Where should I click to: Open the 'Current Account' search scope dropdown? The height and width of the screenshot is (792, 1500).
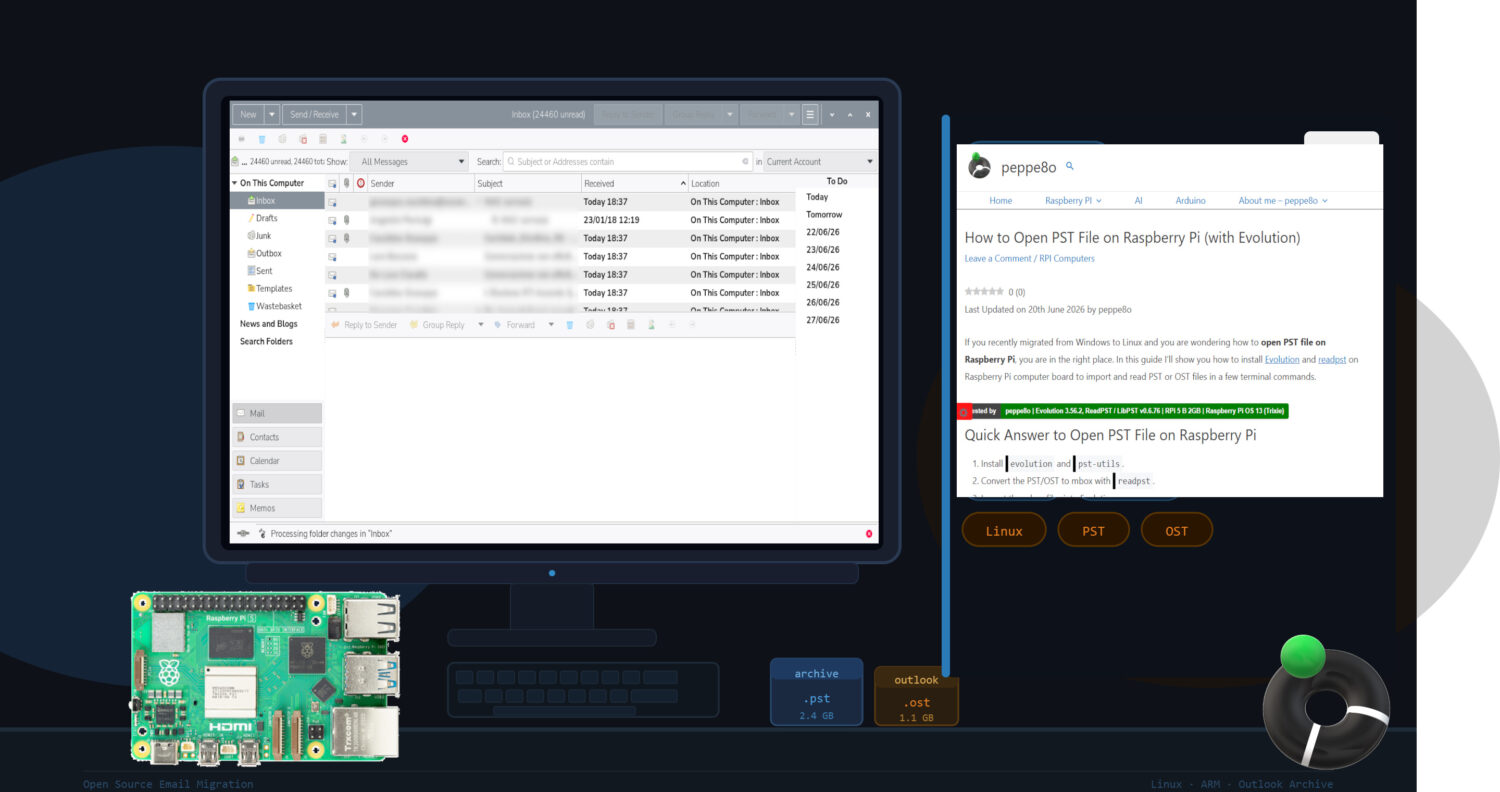click(x=820, y=161)
